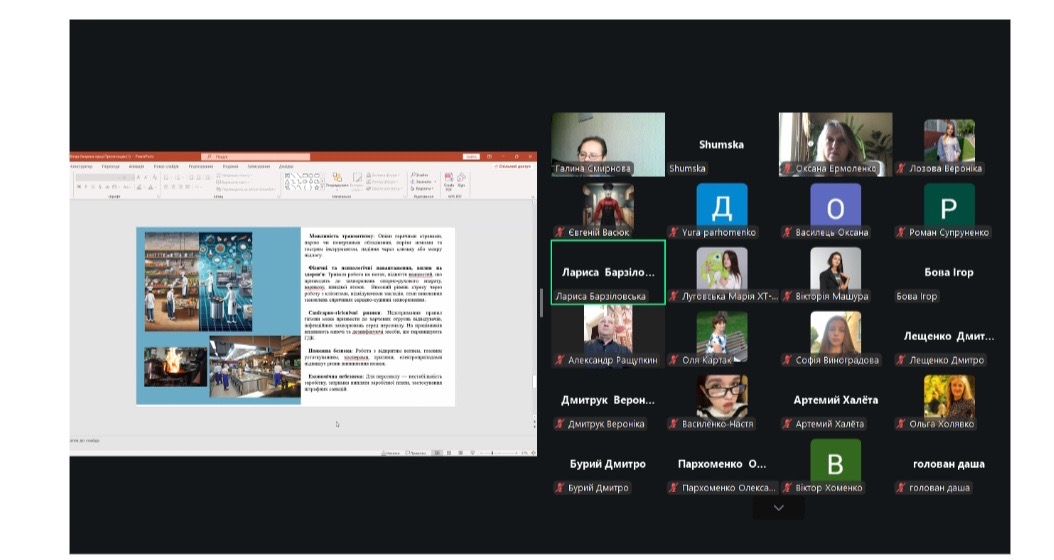The height and width of the screenshot is (560, 1054).
Task: Click the muted microphone icon beside Віктор Хоменко
Action: (x=787, y=488)
